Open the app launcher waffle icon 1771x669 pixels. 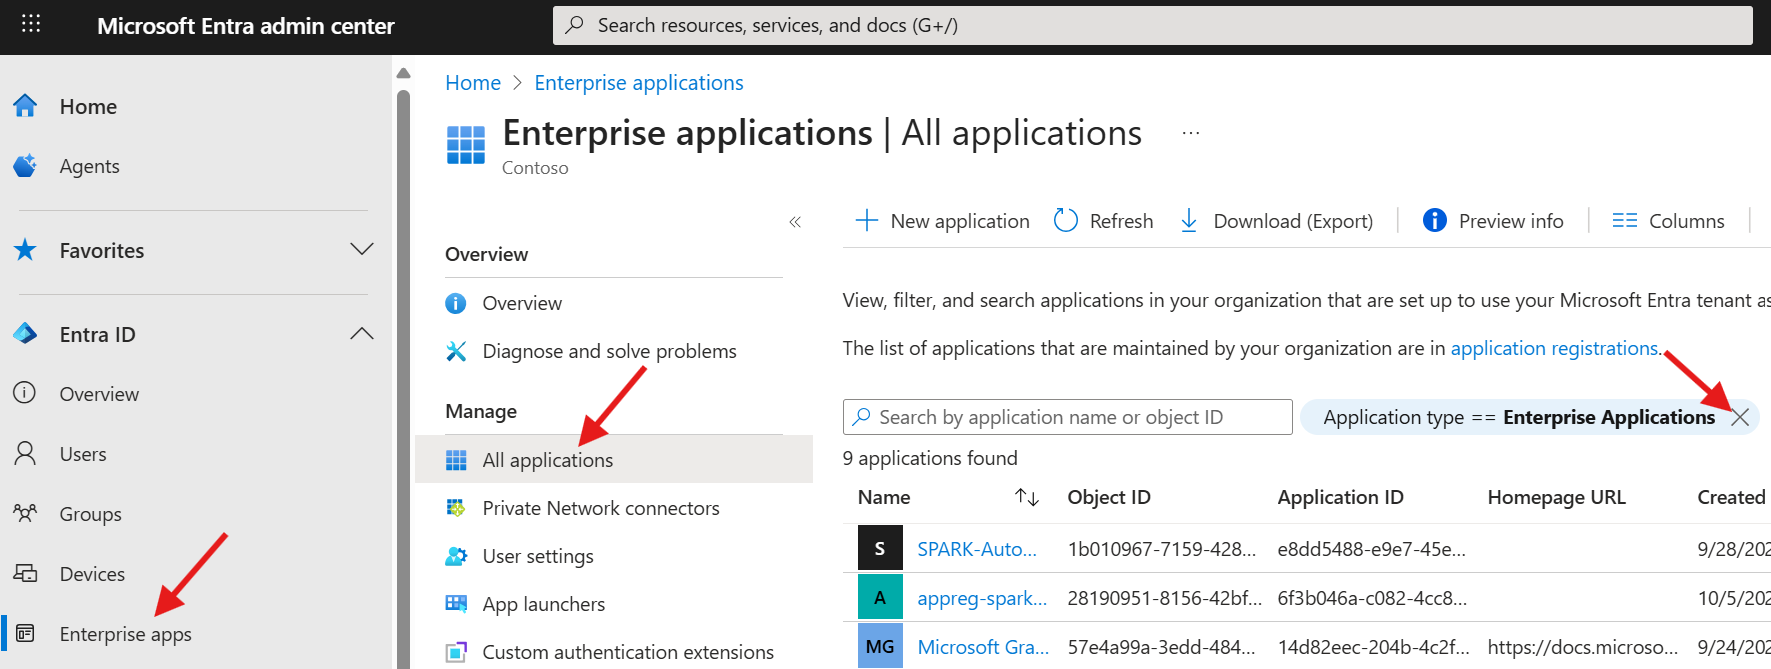click(x=31, y=24)
